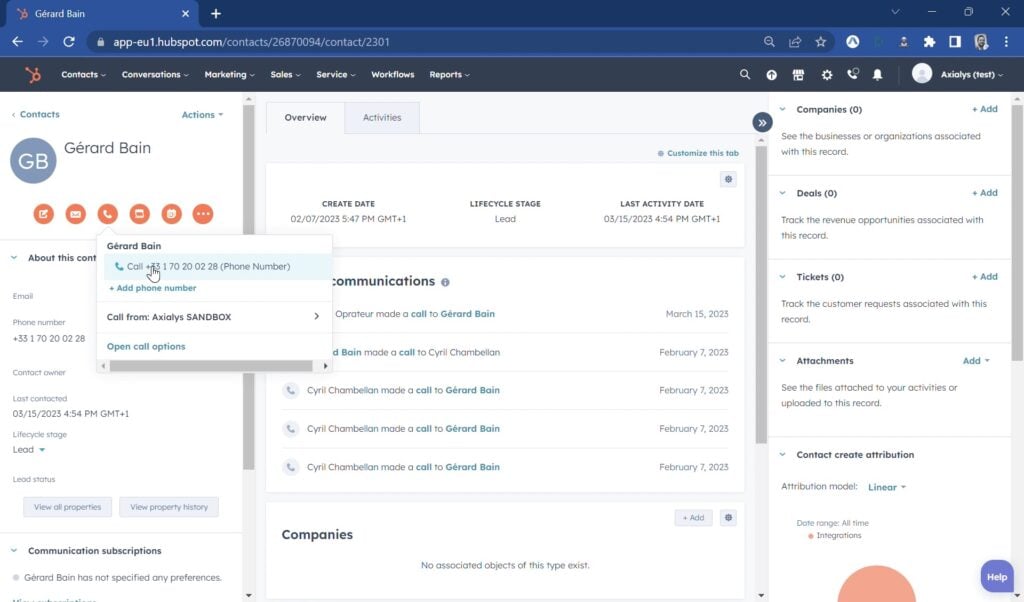
Task: Open the Workflows nav item
Action: coord(392,74)
